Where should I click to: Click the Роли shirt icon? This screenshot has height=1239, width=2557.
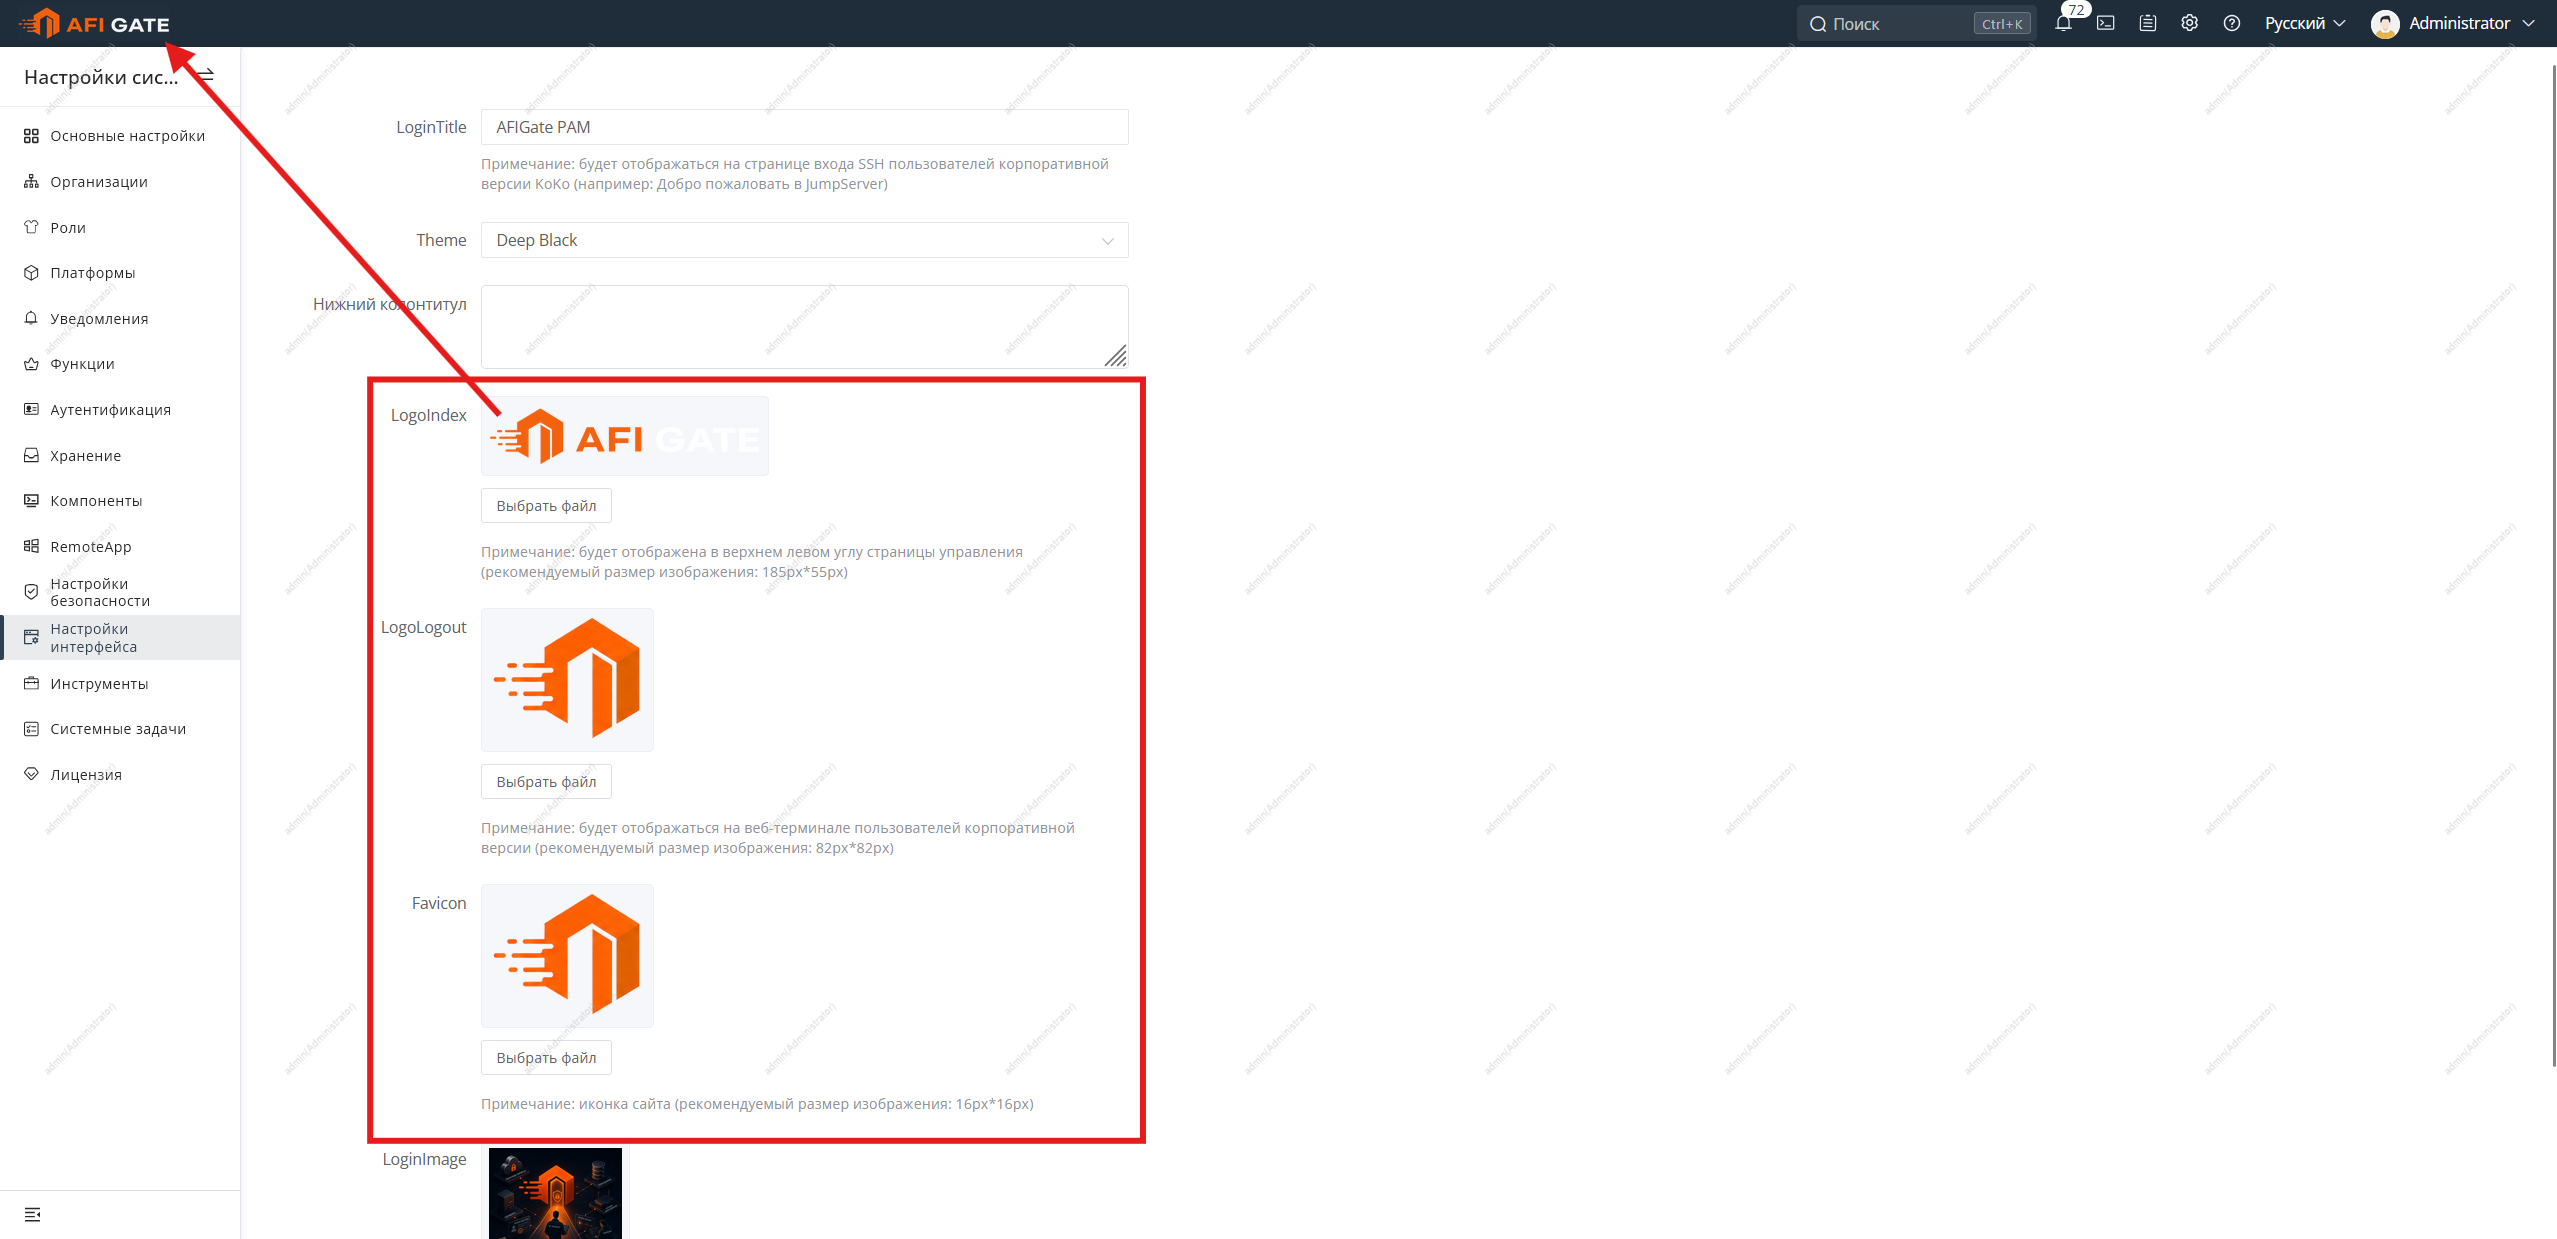coord(31,227)
